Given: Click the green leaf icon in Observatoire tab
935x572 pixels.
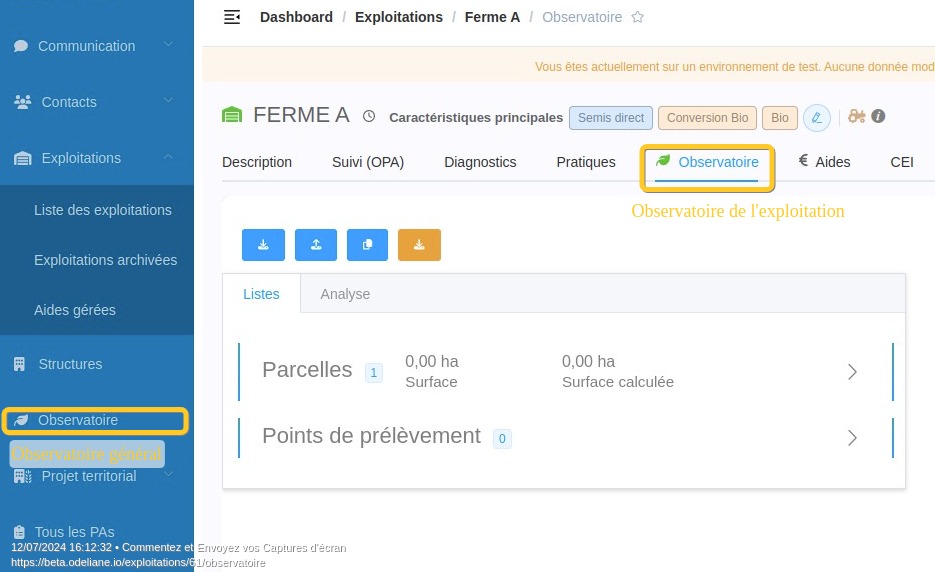Looking at the screenshot, I should click(x=662, y=160).
